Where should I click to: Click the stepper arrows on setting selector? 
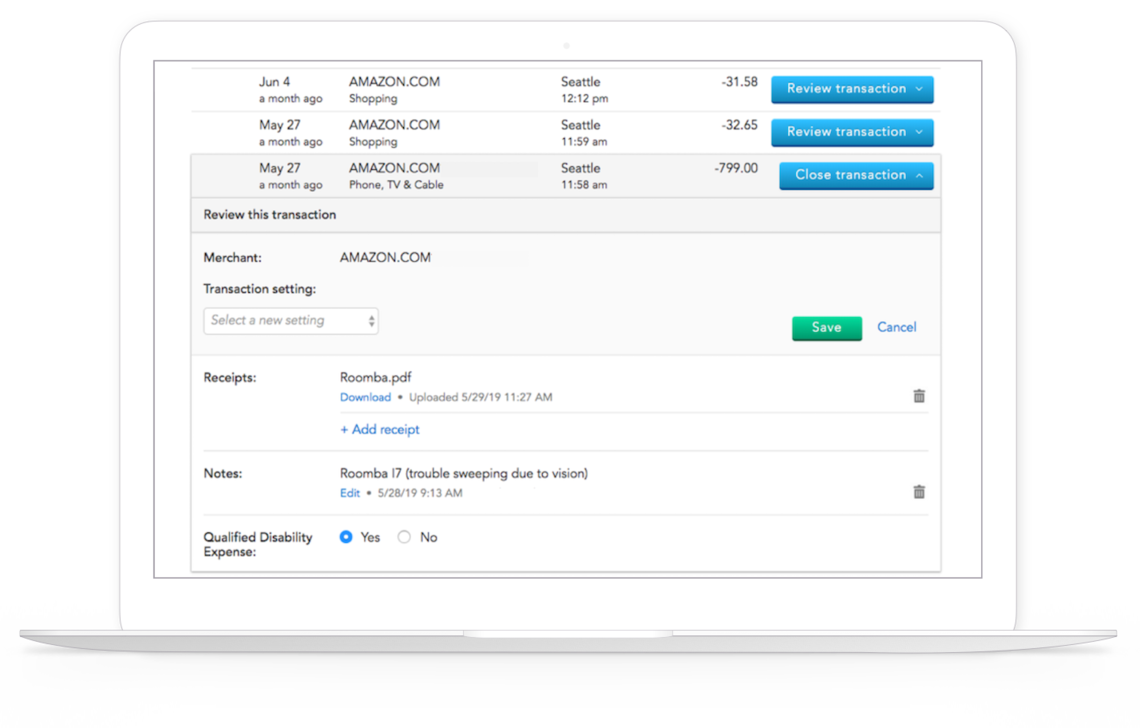click(x=372, y=320)
